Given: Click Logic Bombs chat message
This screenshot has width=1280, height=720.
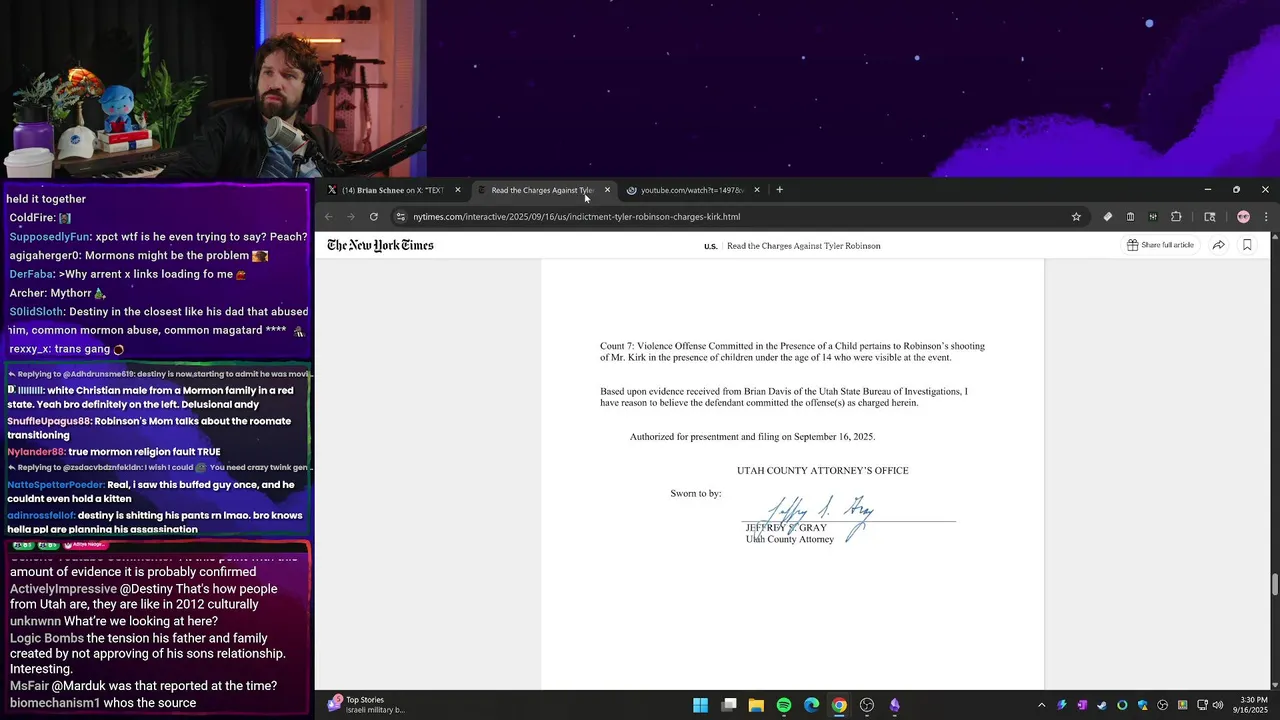Looking at the screenshot, I should (148, 653).
